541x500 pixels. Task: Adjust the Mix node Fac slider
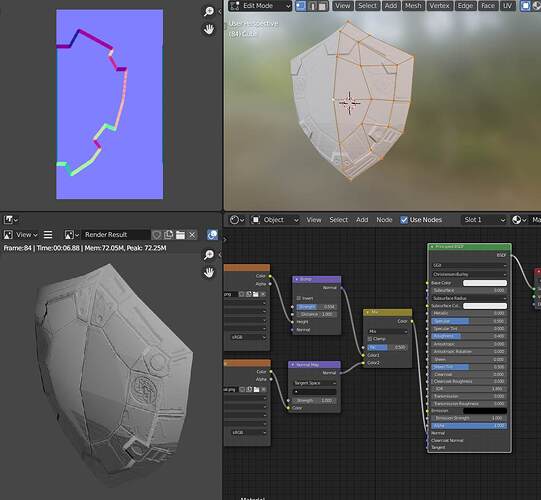387,347
